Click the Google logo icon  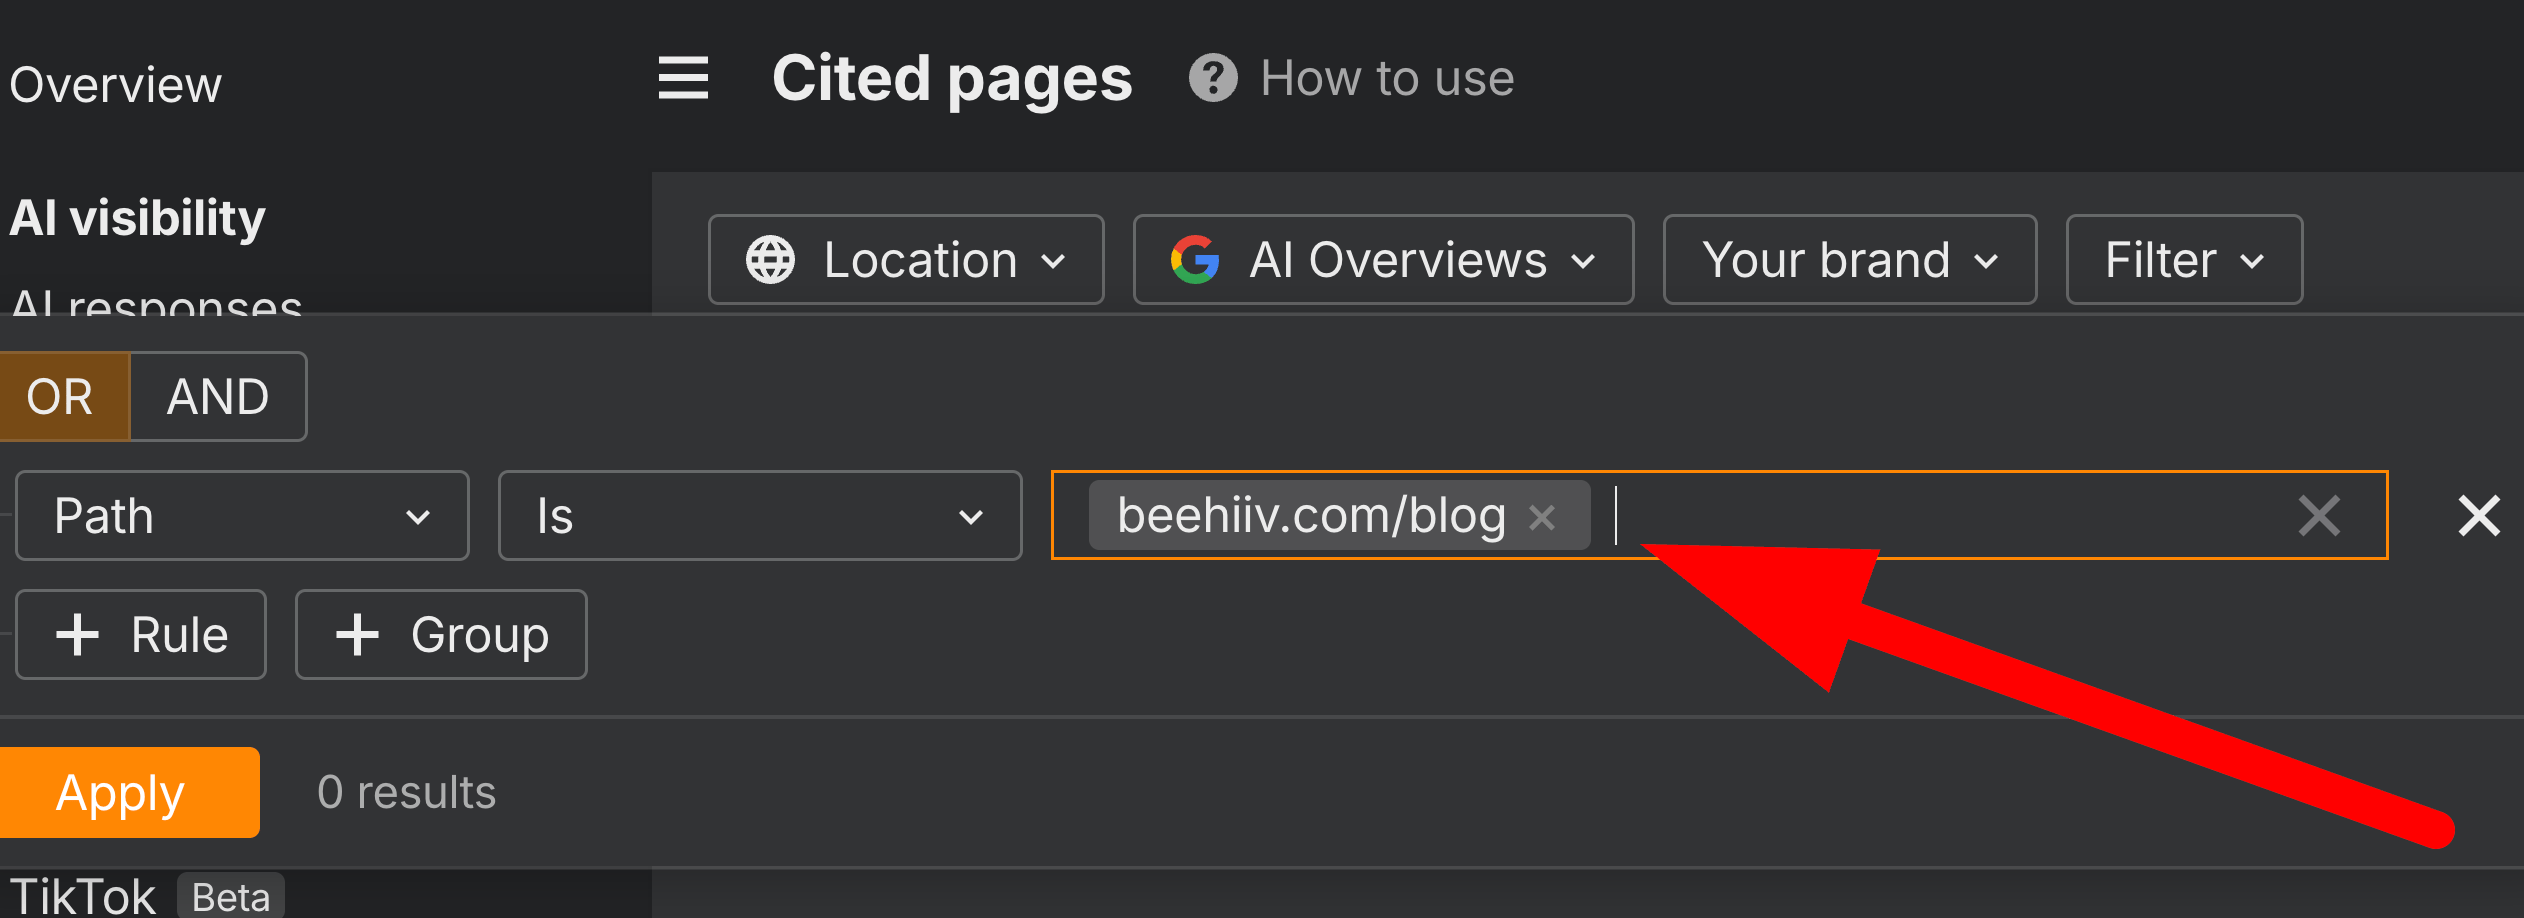click(x=1195, y=260)
